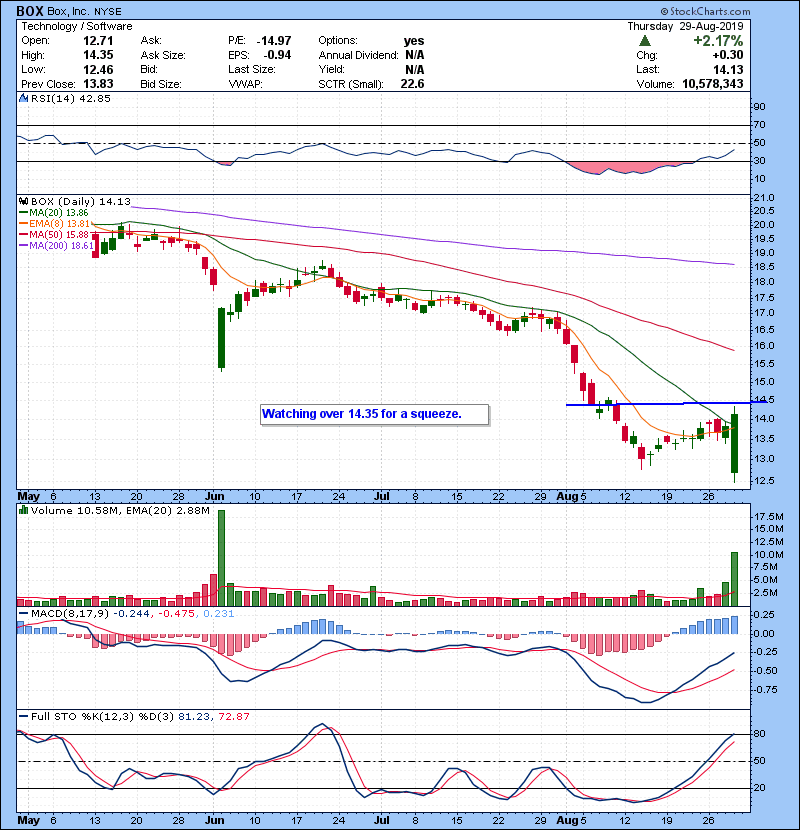Click the 12.5 price scale label

[x=764, y=481]
